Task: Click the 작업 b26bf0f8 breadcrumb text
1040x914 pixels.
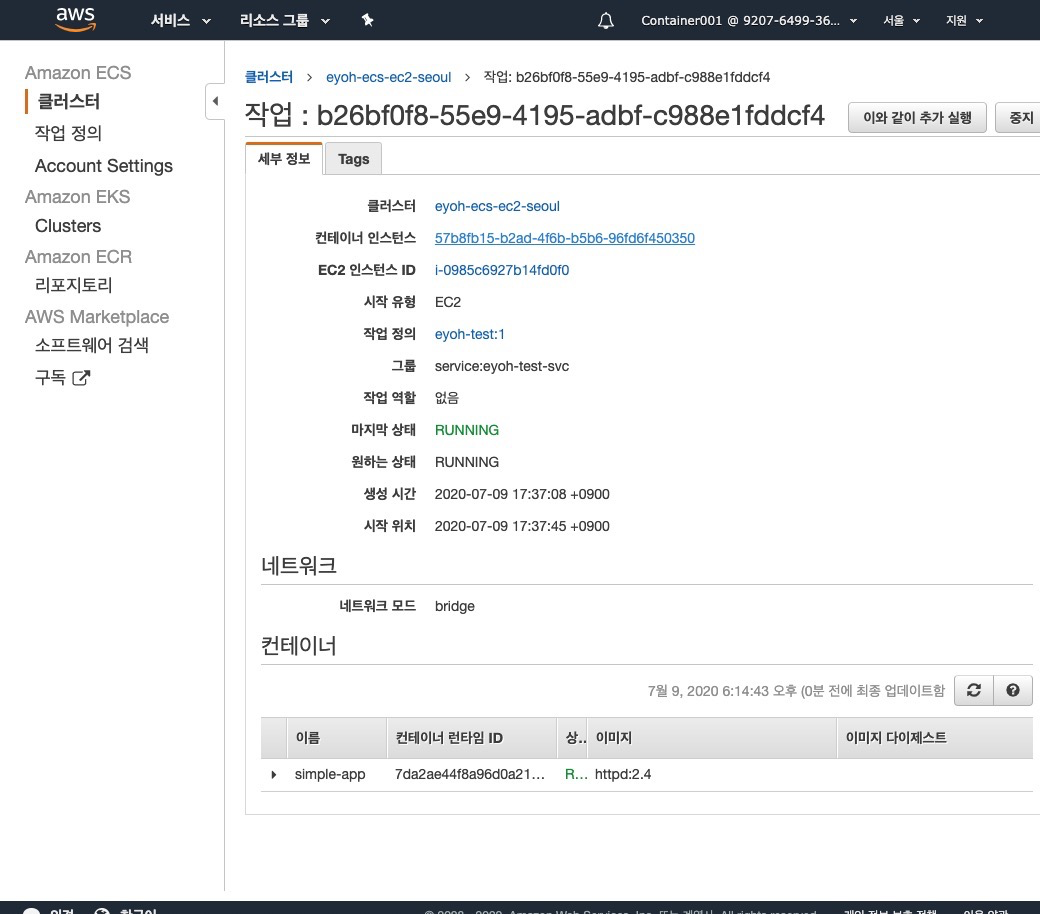Action: click(627, 77)
